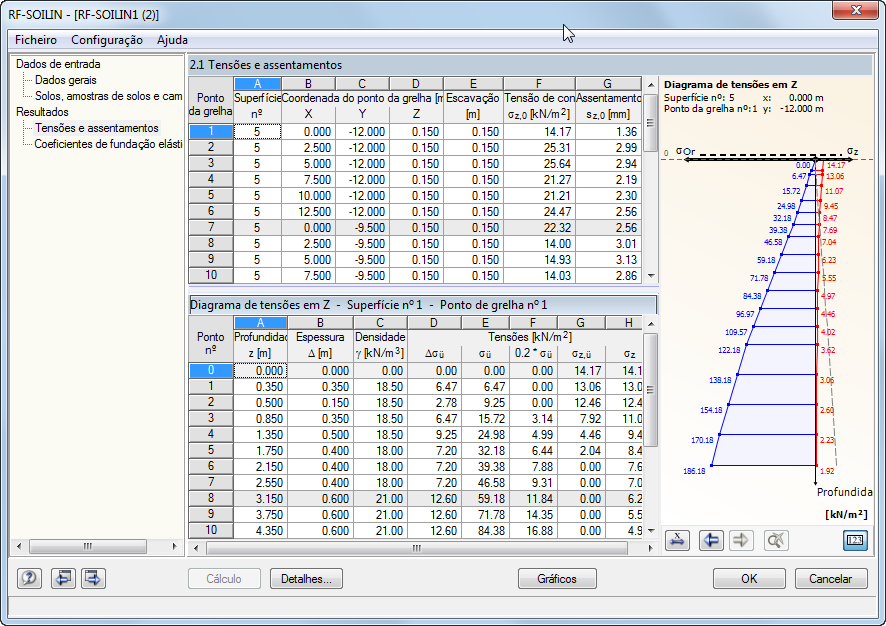This screenshot has width=886, height=626.
Task: Click the crossed magnifier reset view icon
Action: click(775, 541)
